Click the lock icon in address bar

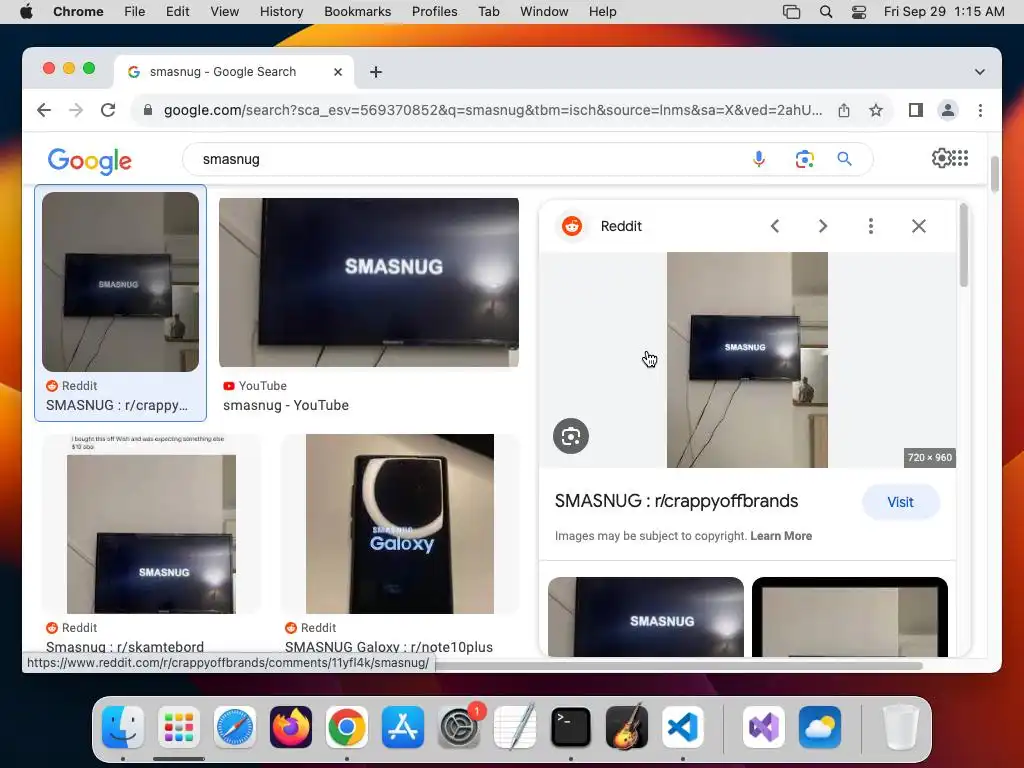pyautogui.click(x=148, y=110)
